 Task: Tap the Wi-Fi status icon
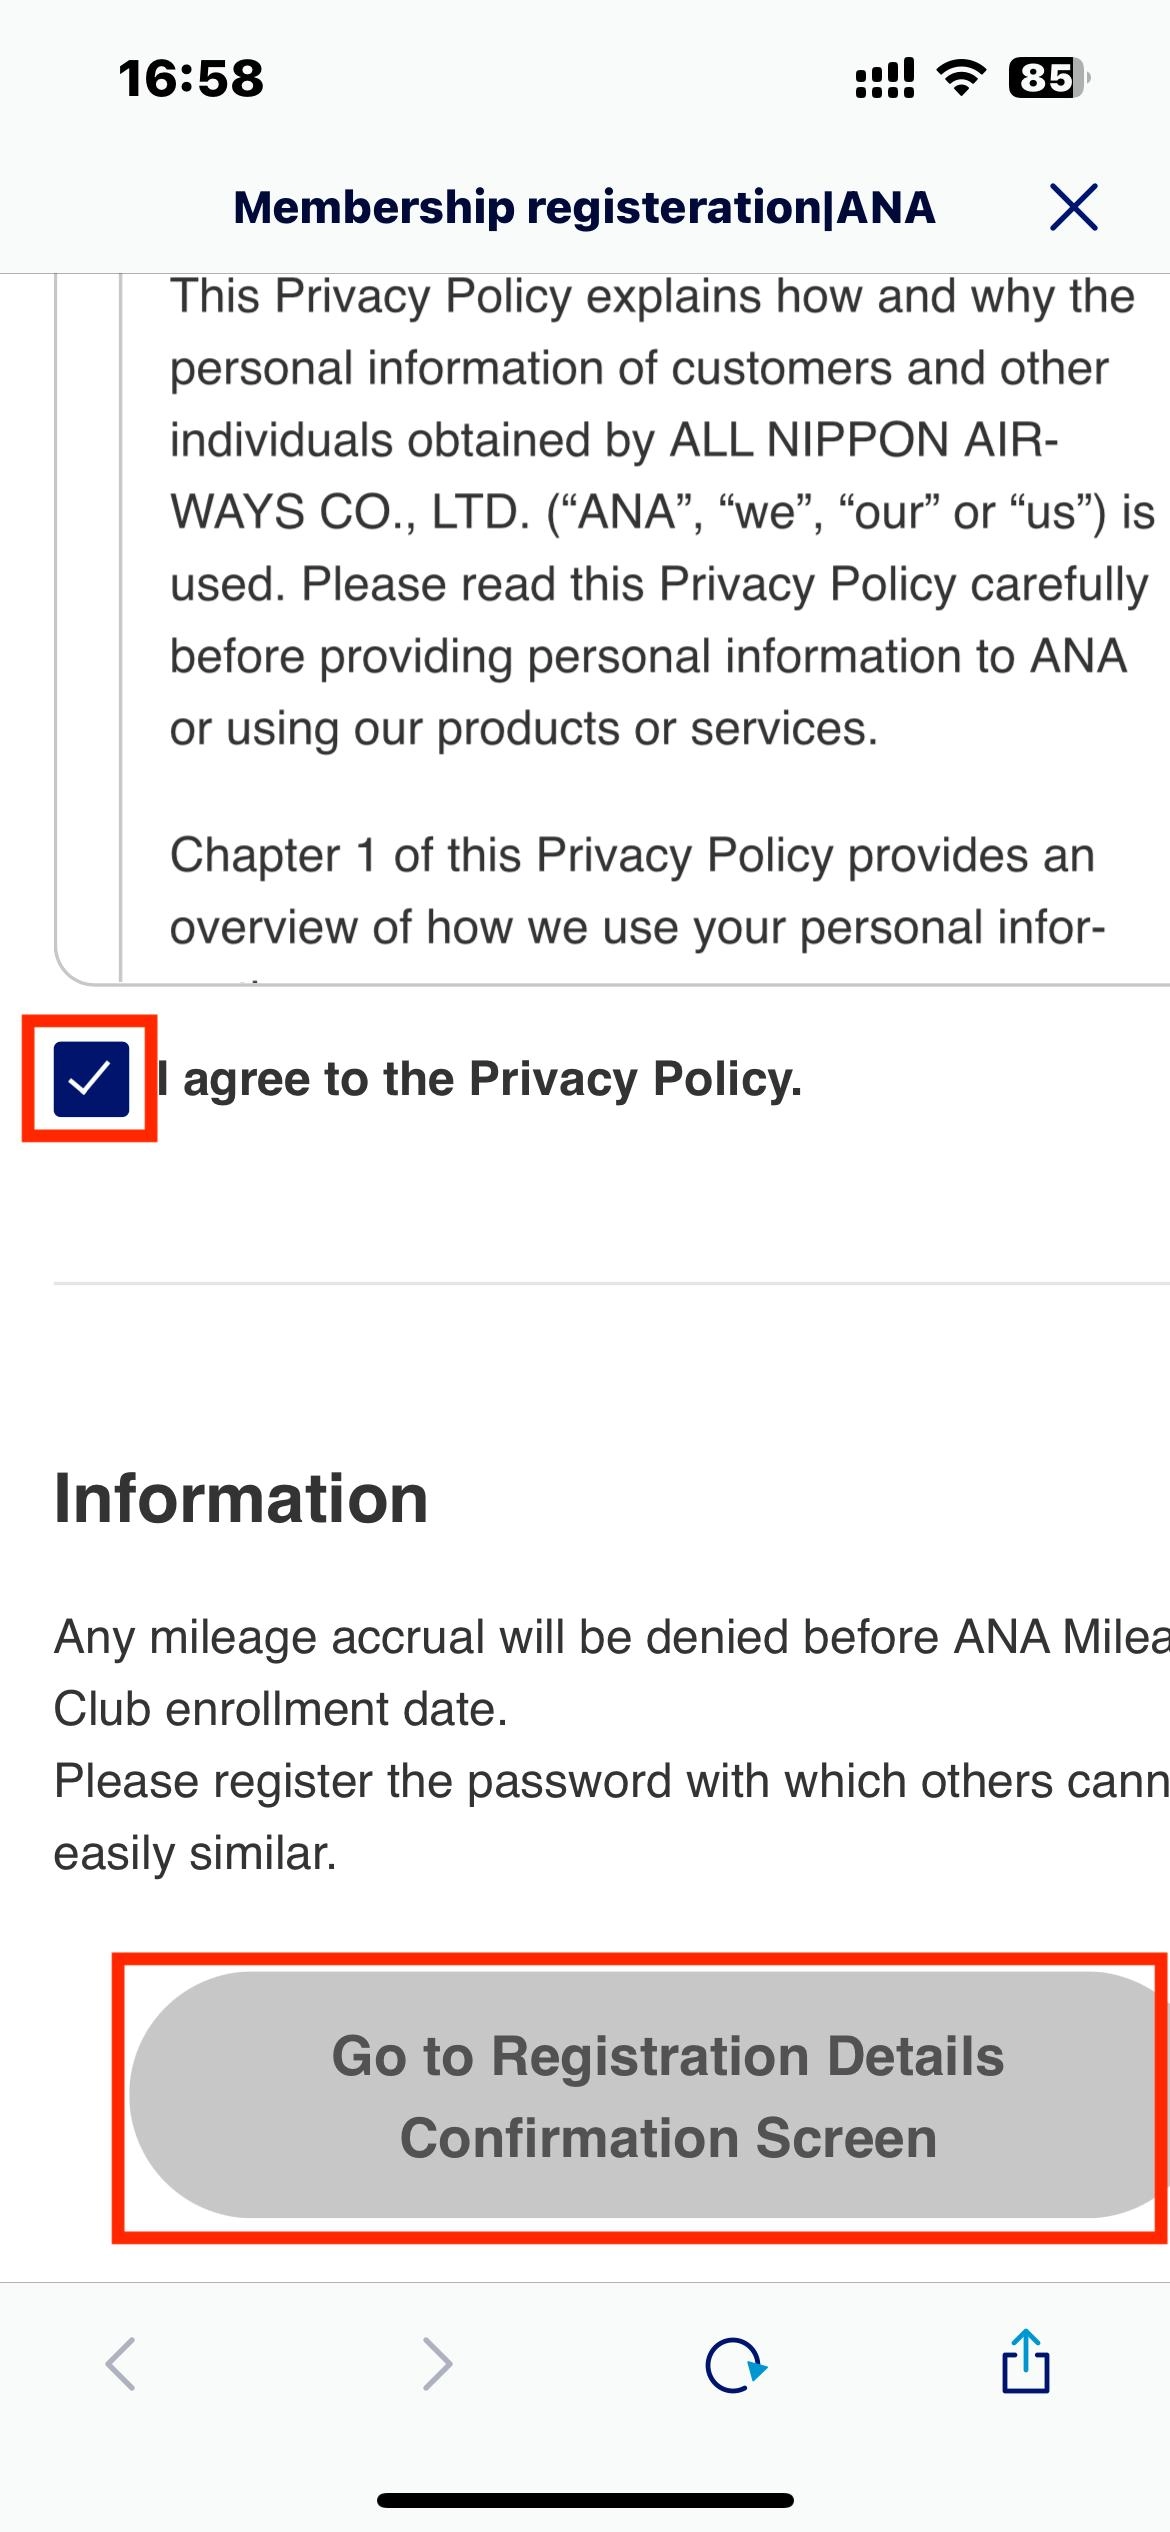pyautogui.click(x=961, y=78)
